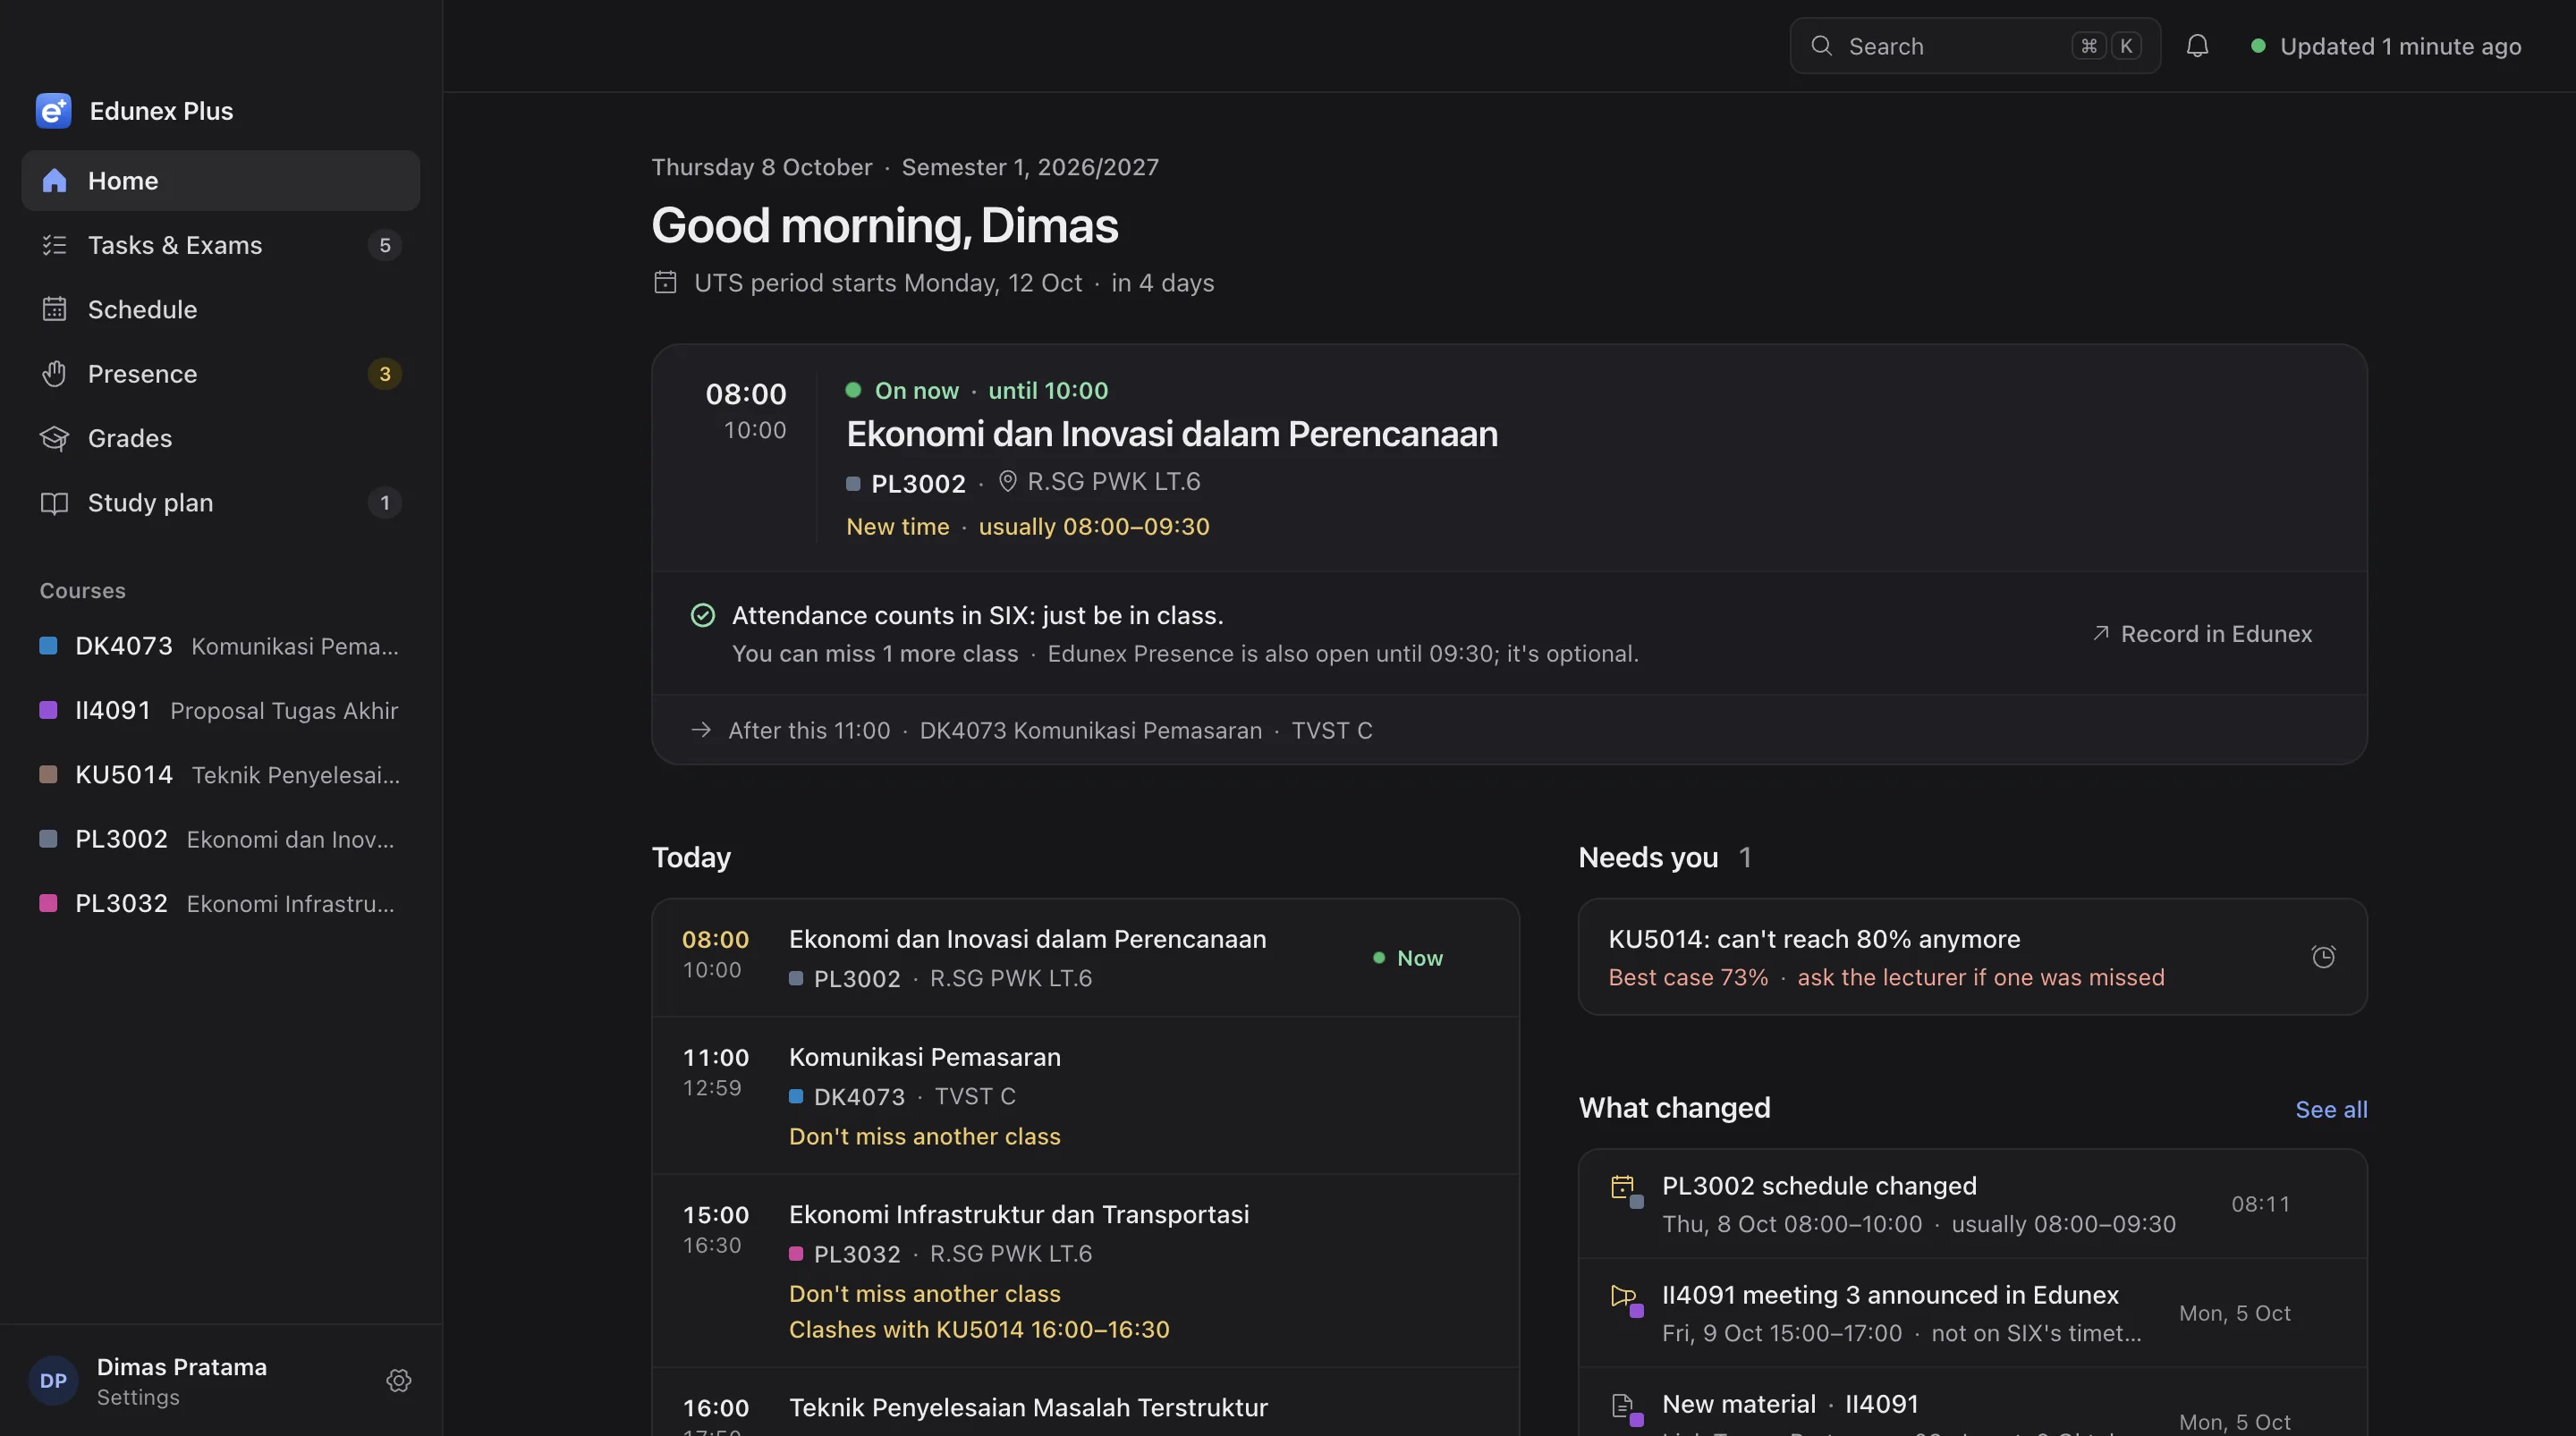
Task: Click the purple II4091 color square in sidebar
Action: (x=48, y=710)
